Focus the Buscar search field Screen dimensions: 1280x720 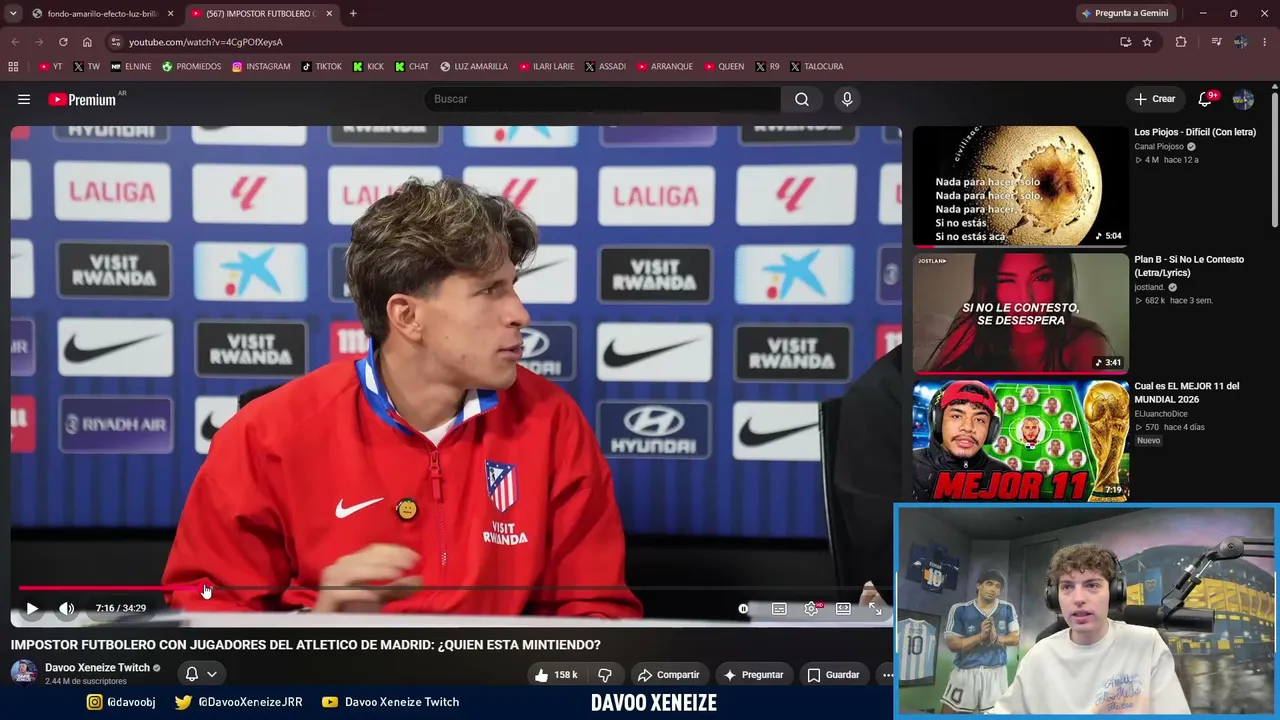(603, 99)
